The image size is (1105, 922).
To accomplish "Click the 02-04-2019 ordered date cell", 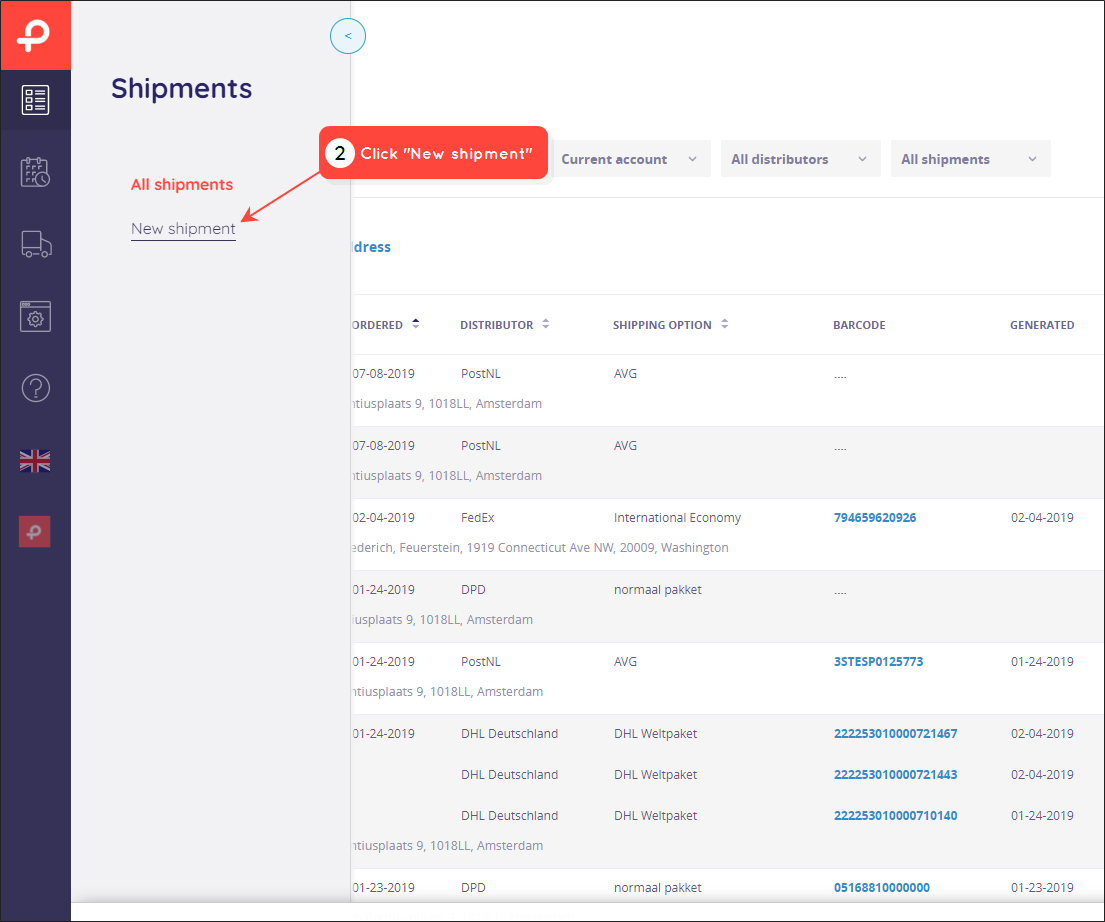I will pyautogui.click(x=383, y=517).
